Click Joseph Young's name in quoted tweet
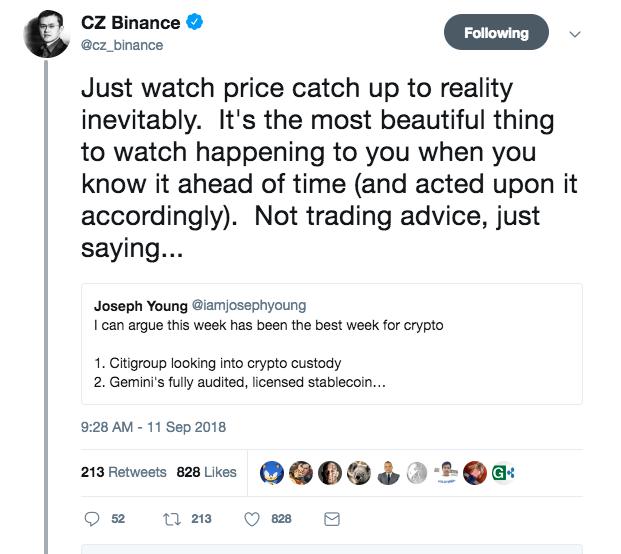 [x=140, y=305]
